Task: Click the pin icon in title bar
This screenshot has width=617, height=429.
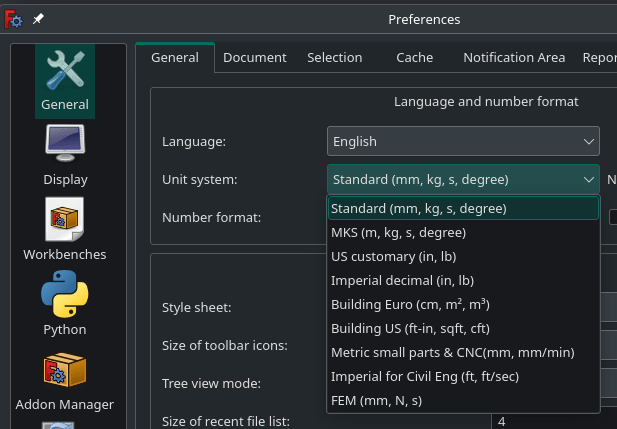Action: (38, 18)
